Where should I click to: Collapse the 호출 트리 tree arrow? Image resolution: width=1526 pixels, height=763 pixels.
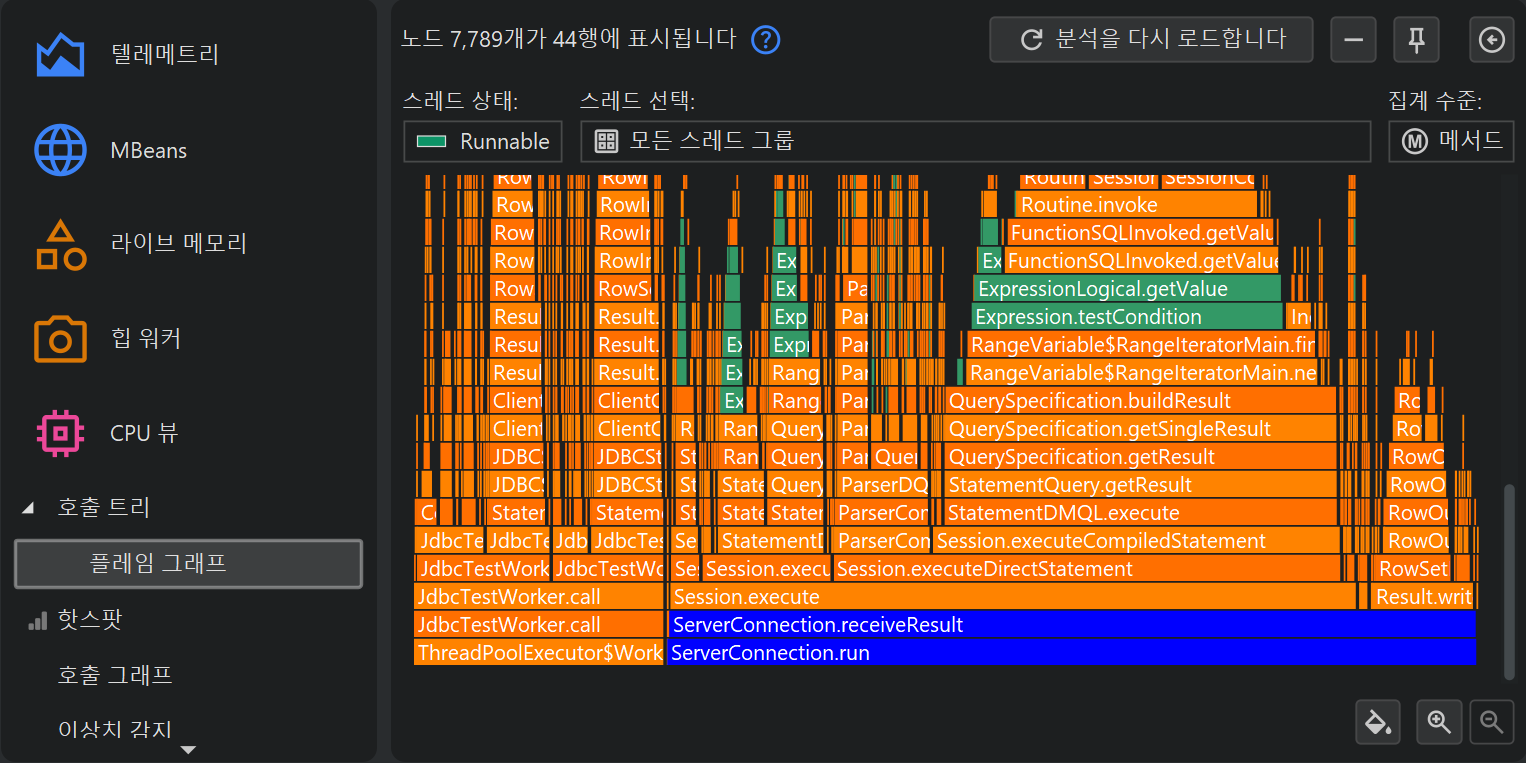[x=28, y=508]
